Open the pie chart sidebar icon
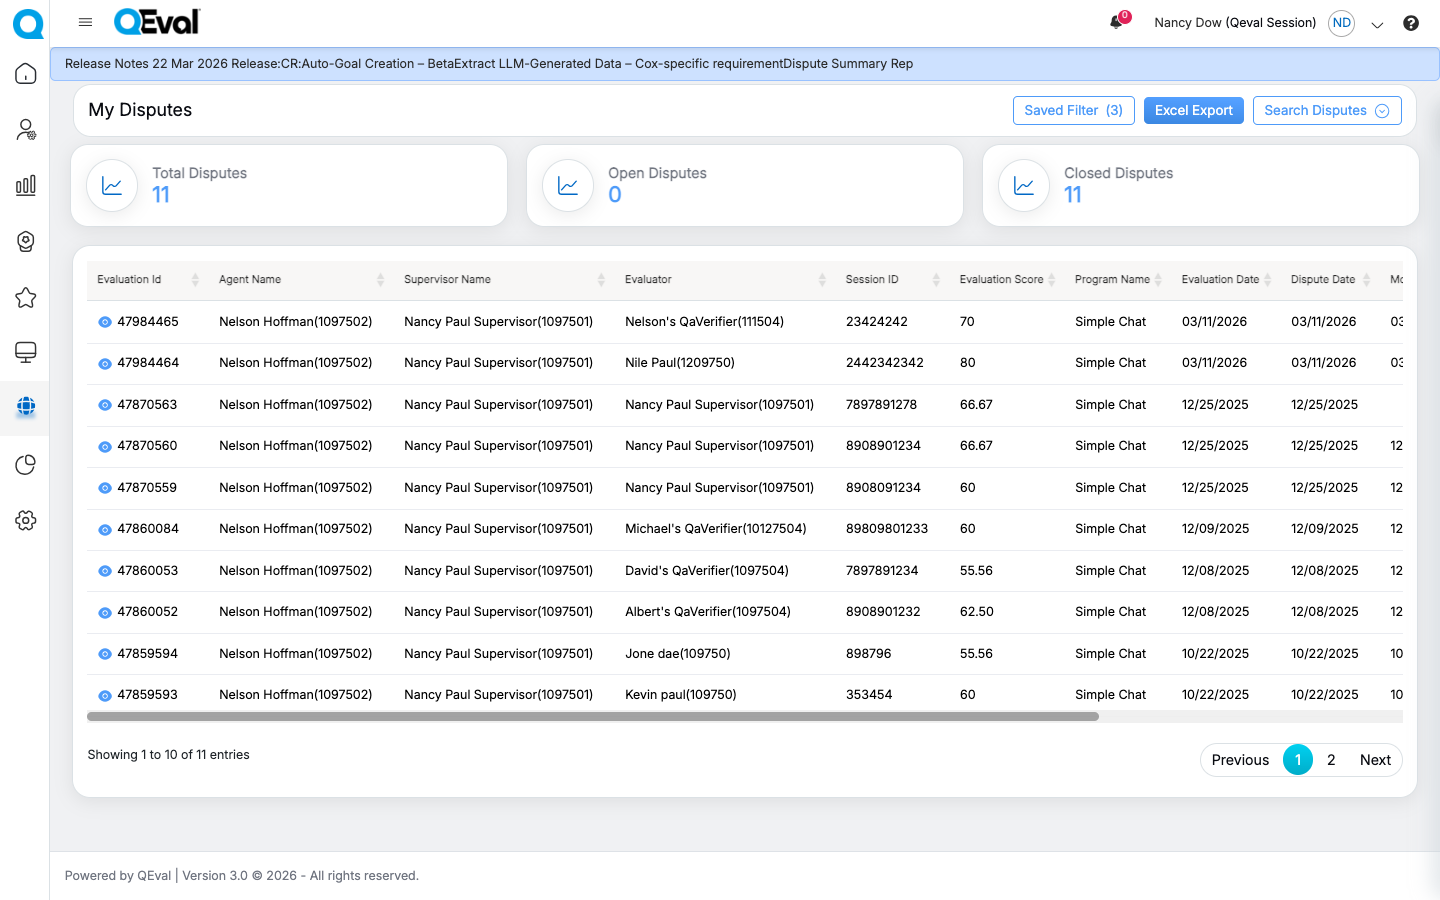This screenshot has width=1440, height=900. tap(26, 465)
